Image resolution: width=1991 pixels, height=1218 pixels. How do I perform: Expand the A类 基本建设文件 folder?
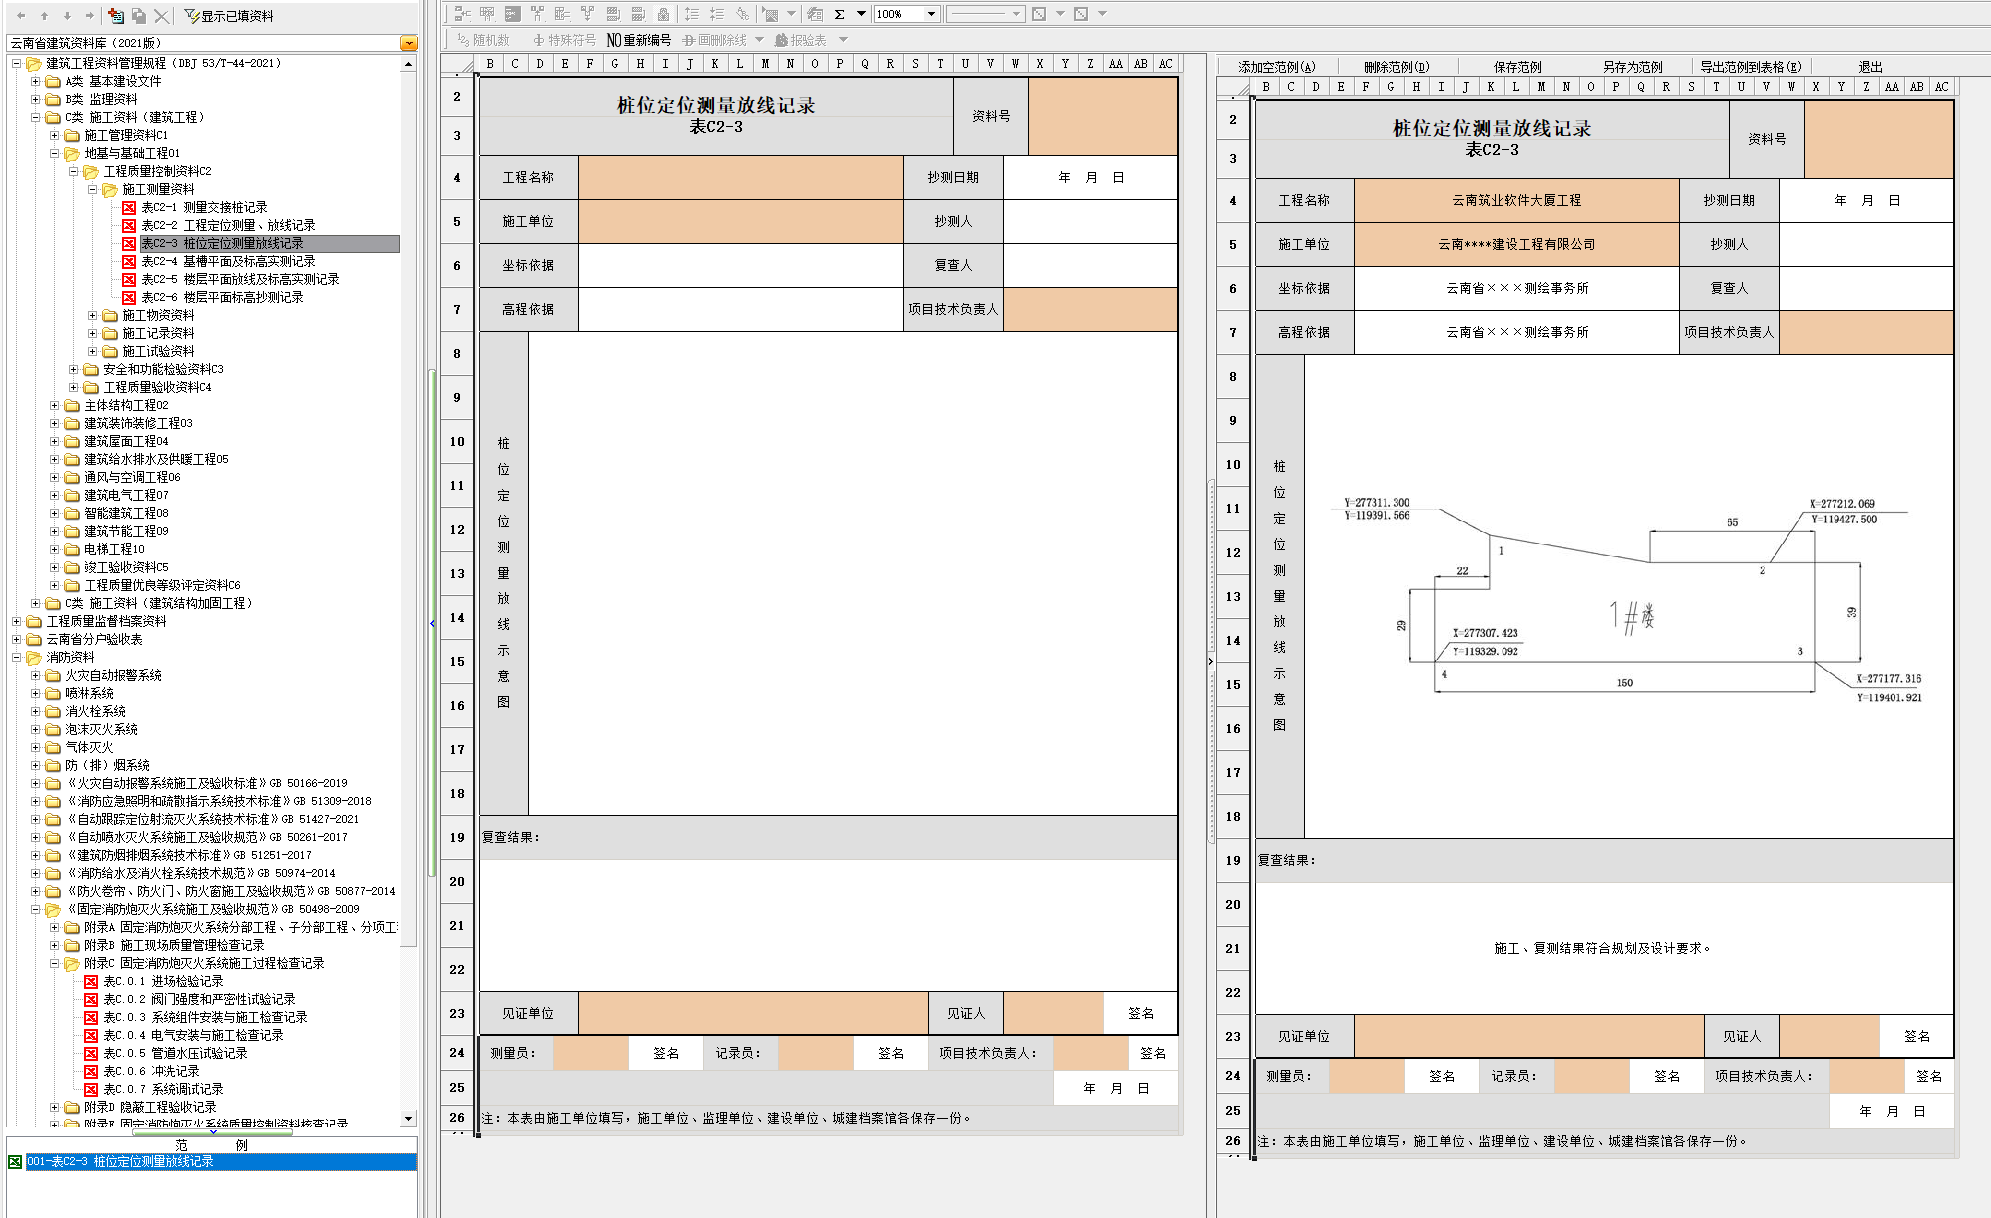coord(36,81)
